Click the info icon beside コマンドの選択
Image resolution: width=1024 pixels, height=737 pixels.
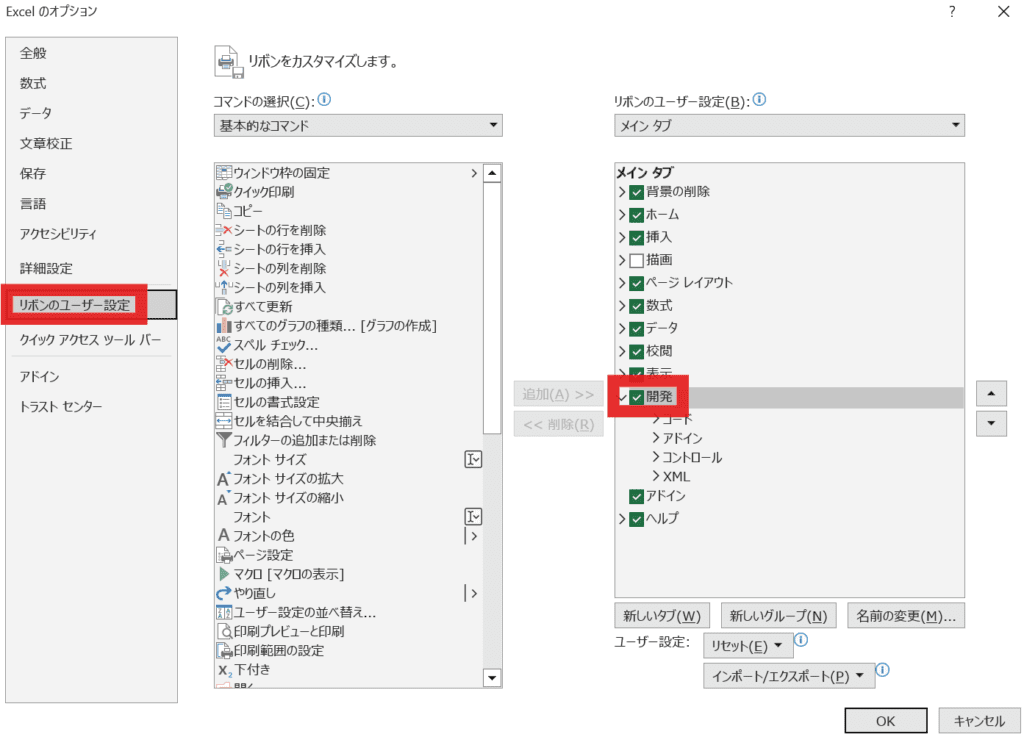coord(325,100)
